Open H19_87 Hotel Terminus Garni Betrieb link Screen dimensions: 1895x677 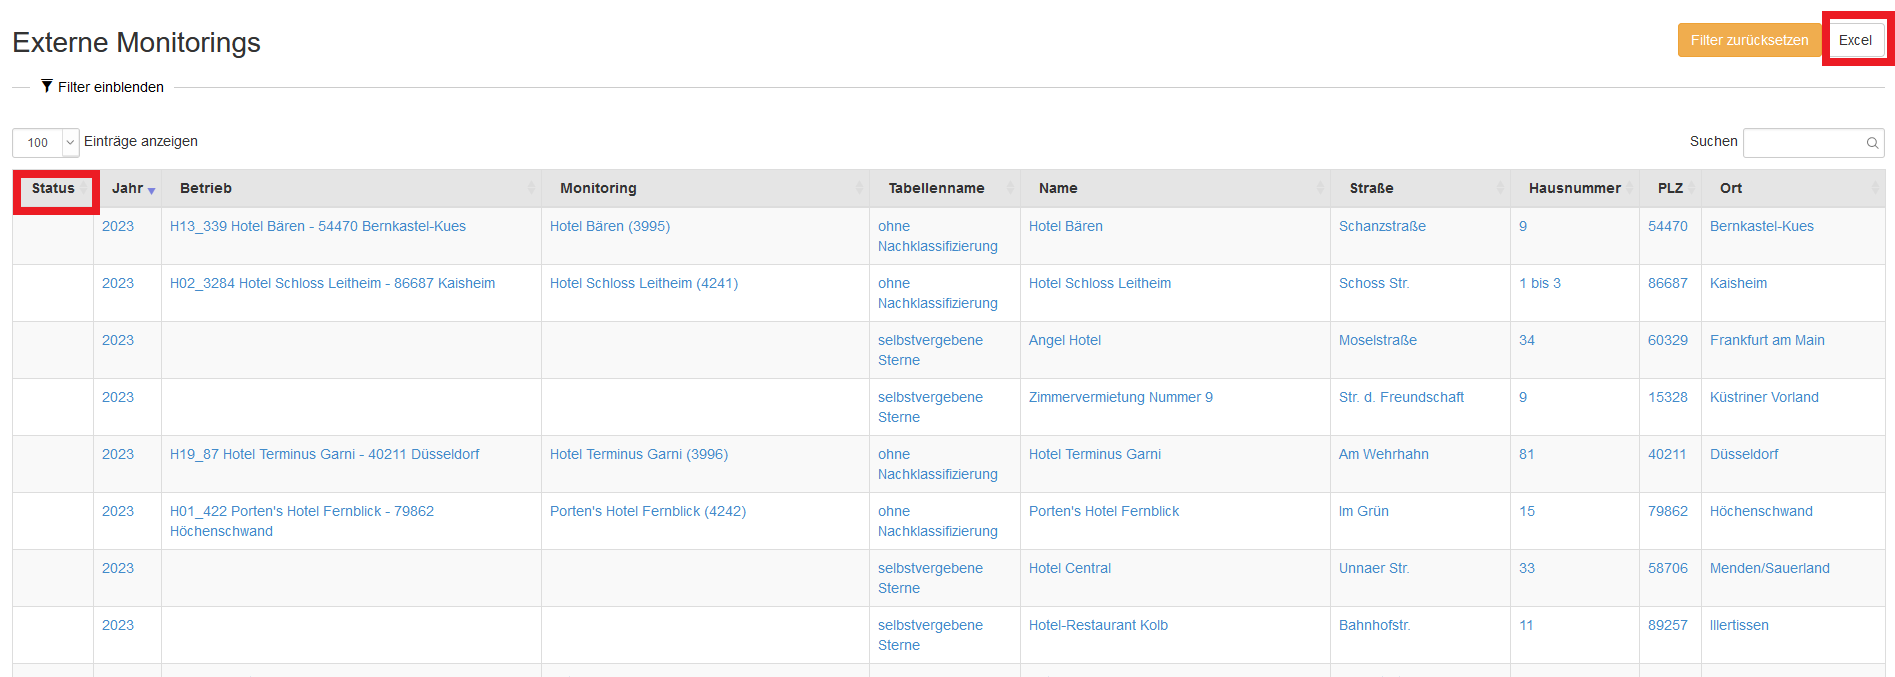pos(324,454)
